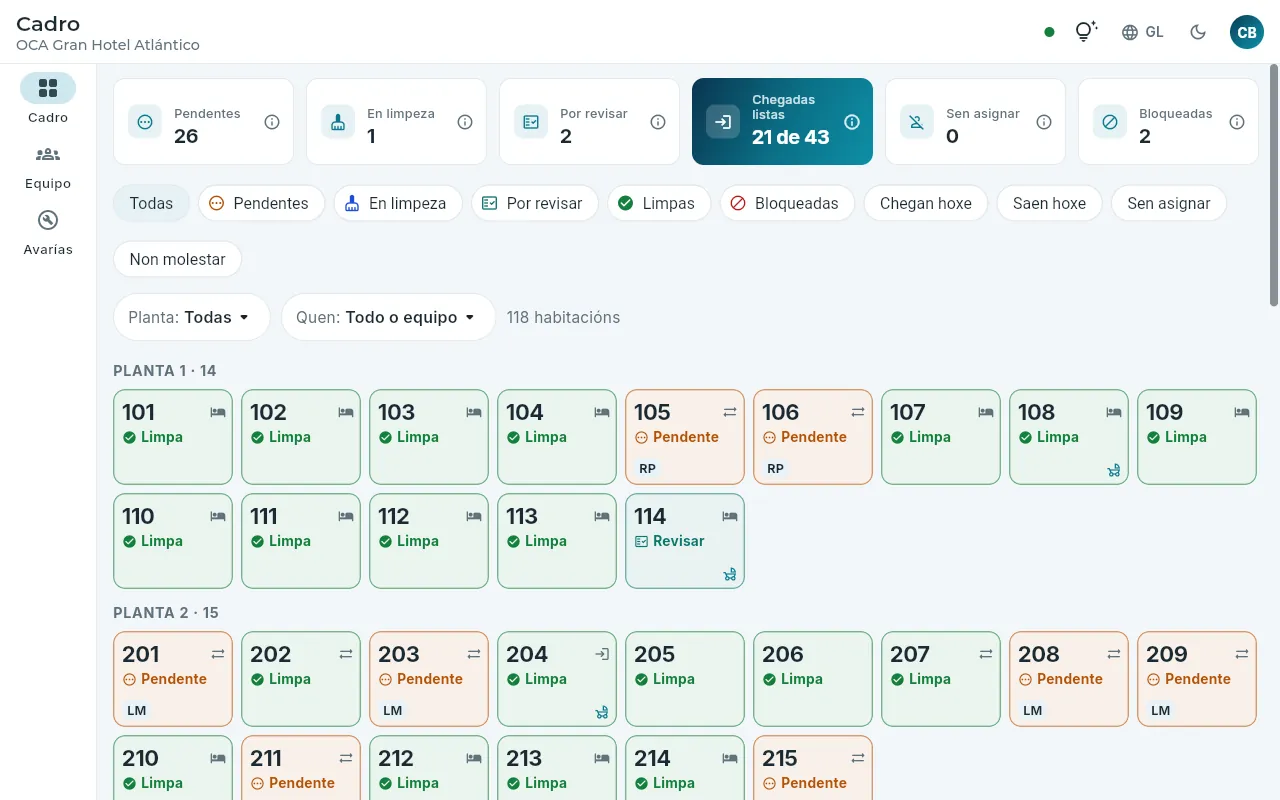1280x800 pixels.
Task: Toggle dark mode moon icon
Action: pos(1198,32)
